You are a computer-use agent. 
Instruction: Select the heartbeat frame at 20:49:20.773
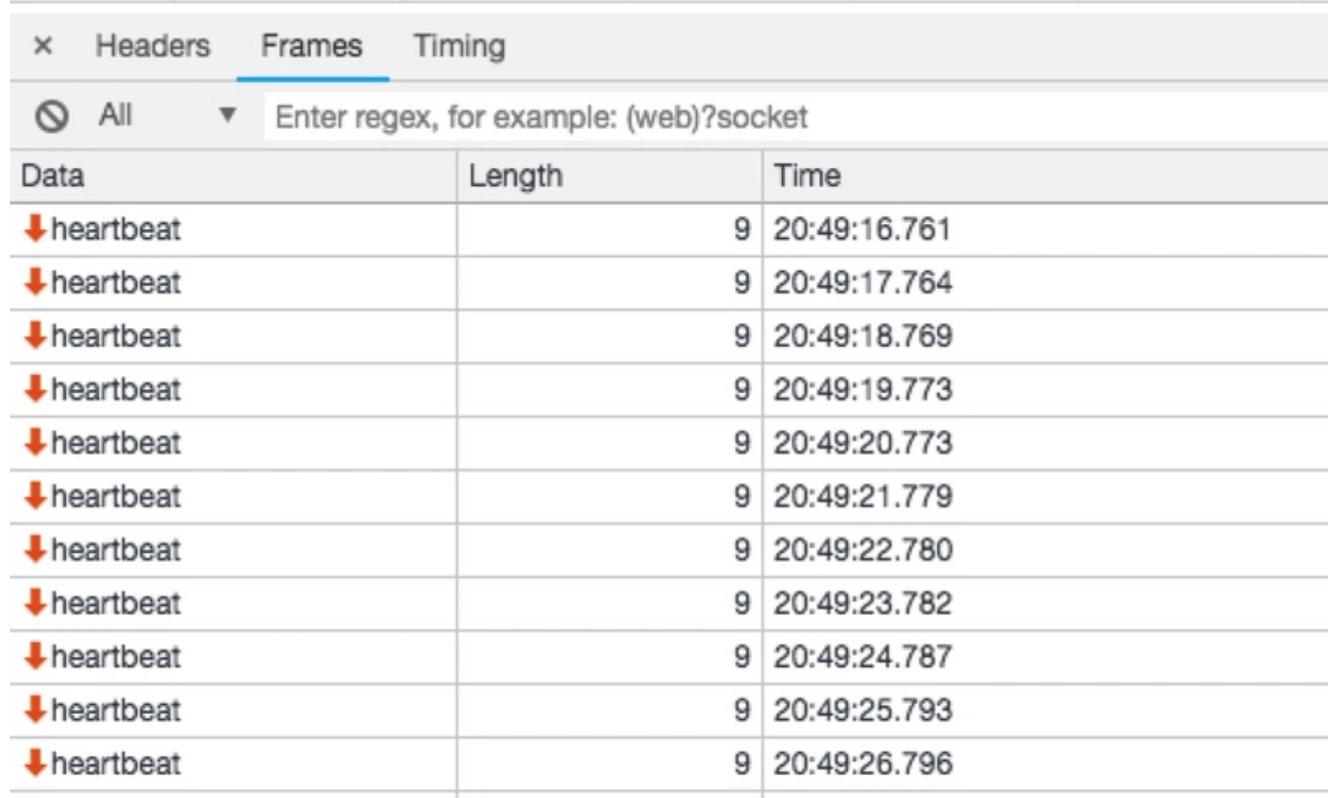click(116, 443)
